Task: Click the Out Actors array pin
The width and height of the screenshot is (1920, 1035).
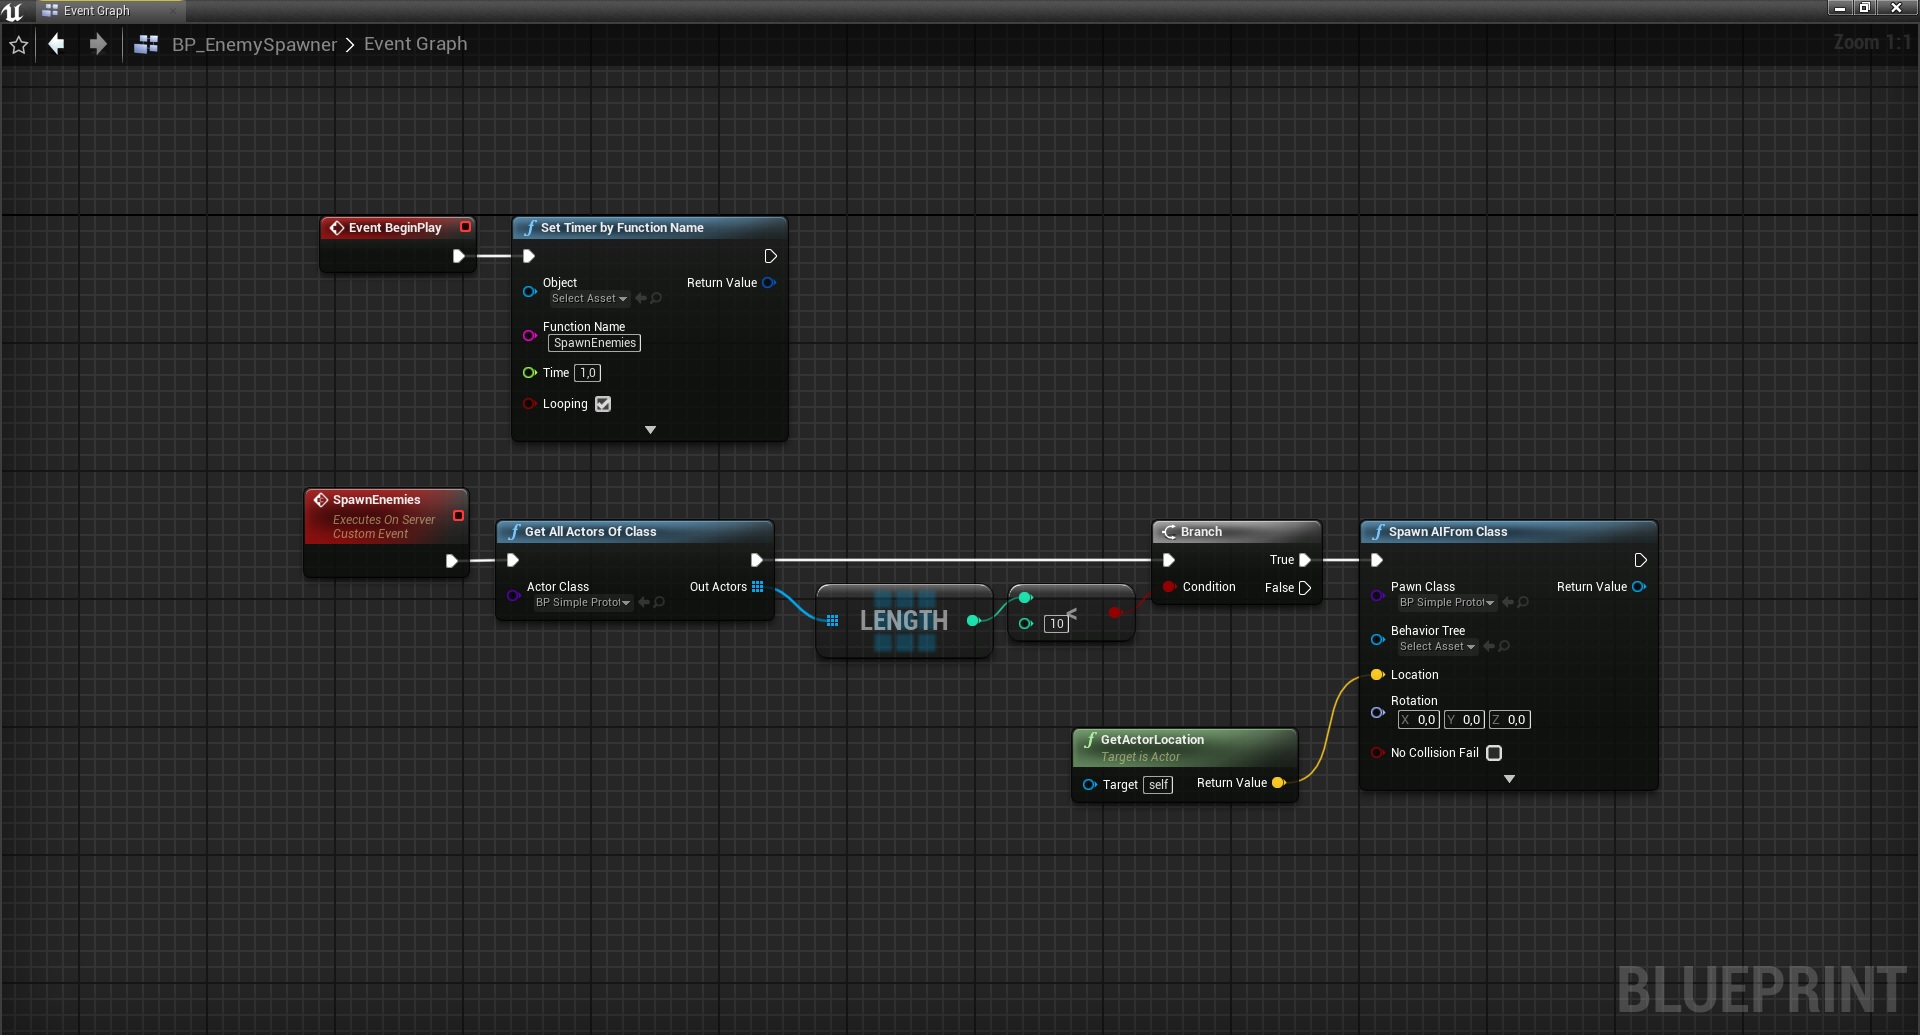Action: coord(757,587)
